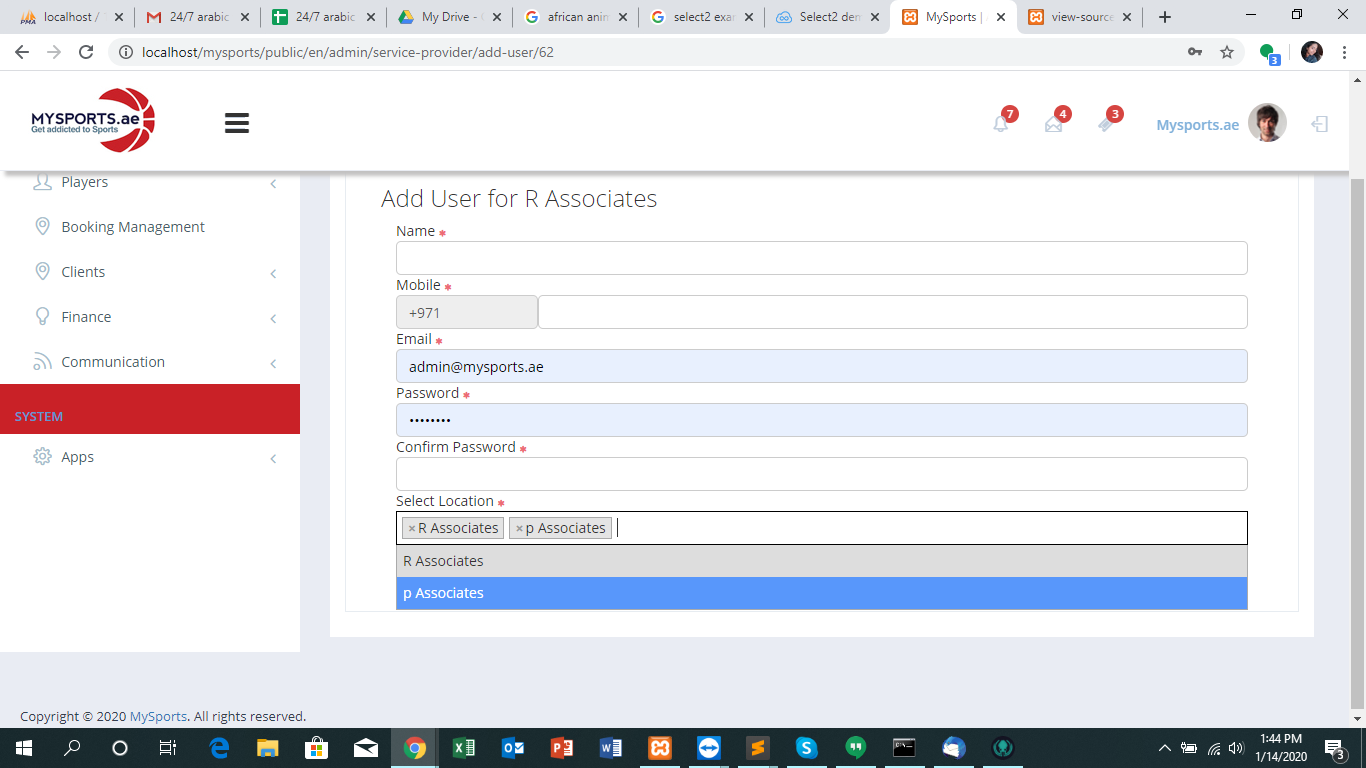Focus the Confirm Password field
This screenshot has width=1366, height=768.
821,474
